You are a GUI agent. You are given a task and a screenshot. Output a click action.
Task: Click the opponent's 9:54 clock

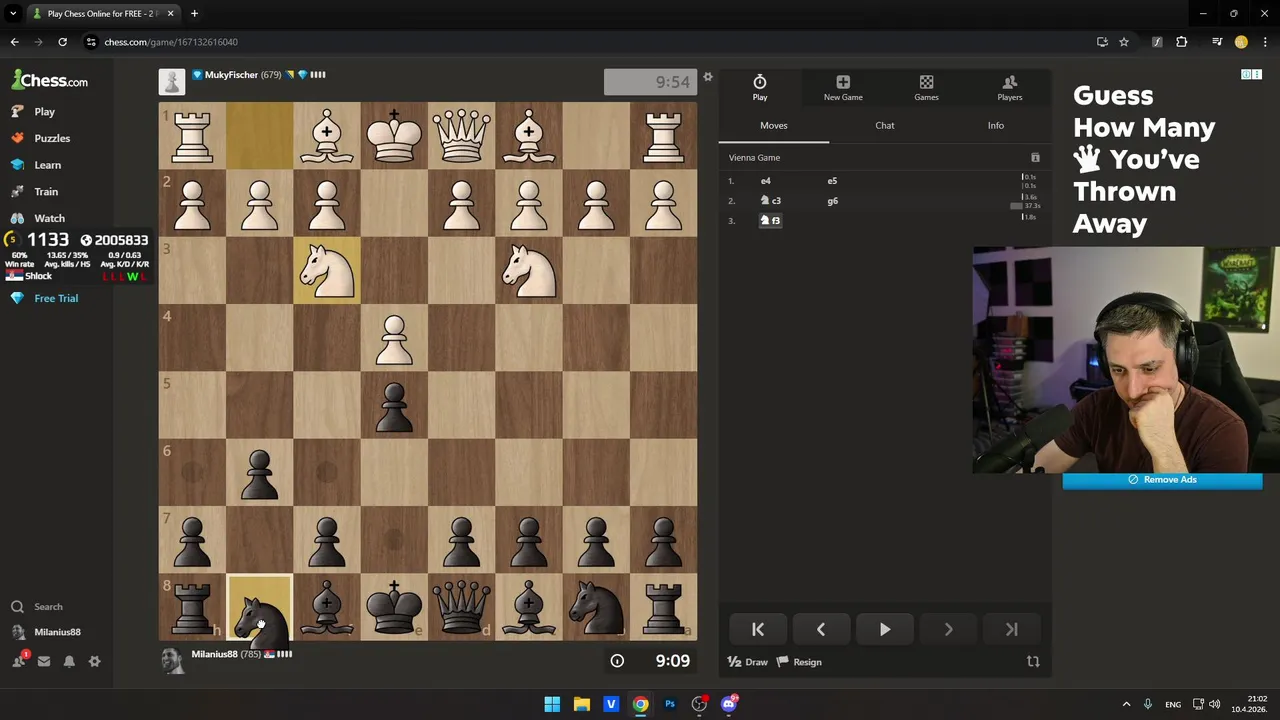coord(650,82)
